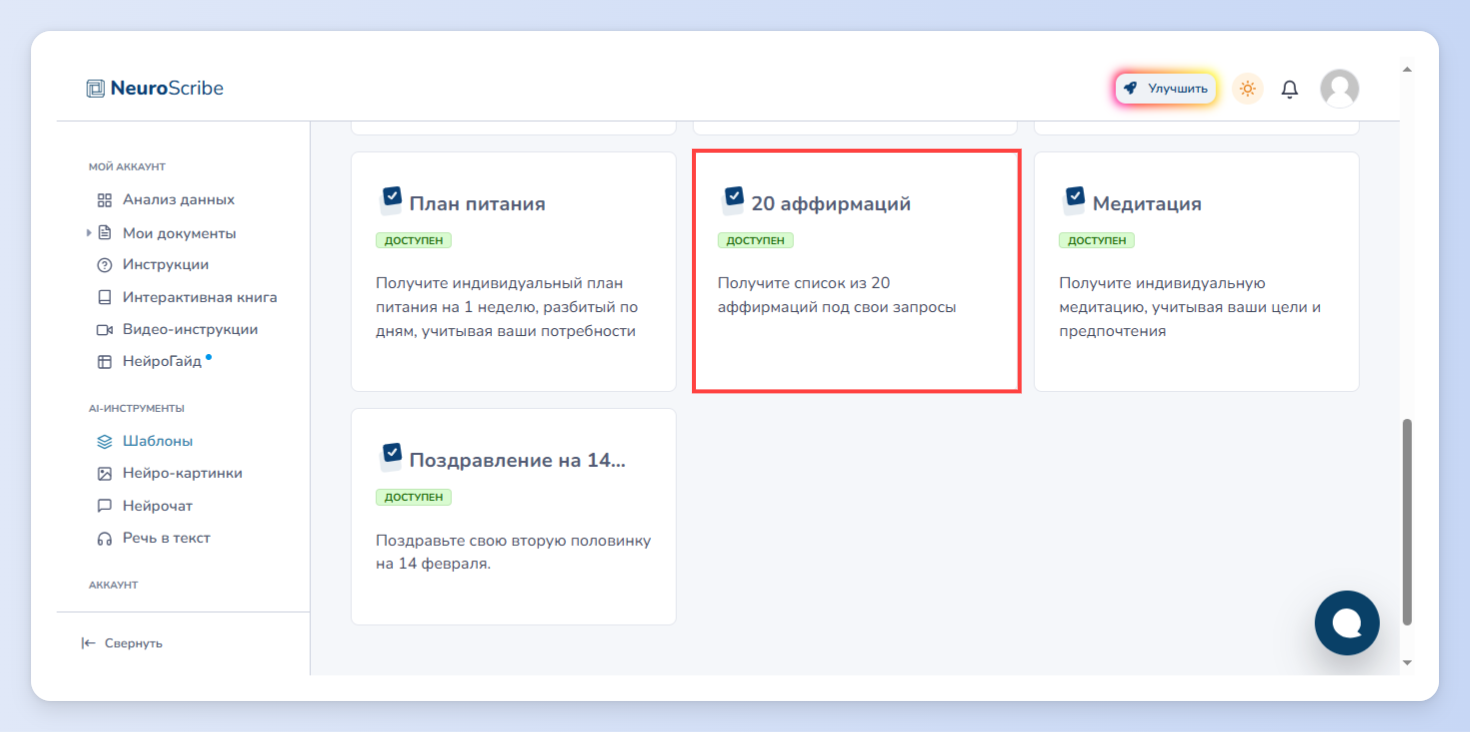Screen dimensions: 1470x732
Task: Click the Свернуть sidebar button
Action: click(122, 643)
